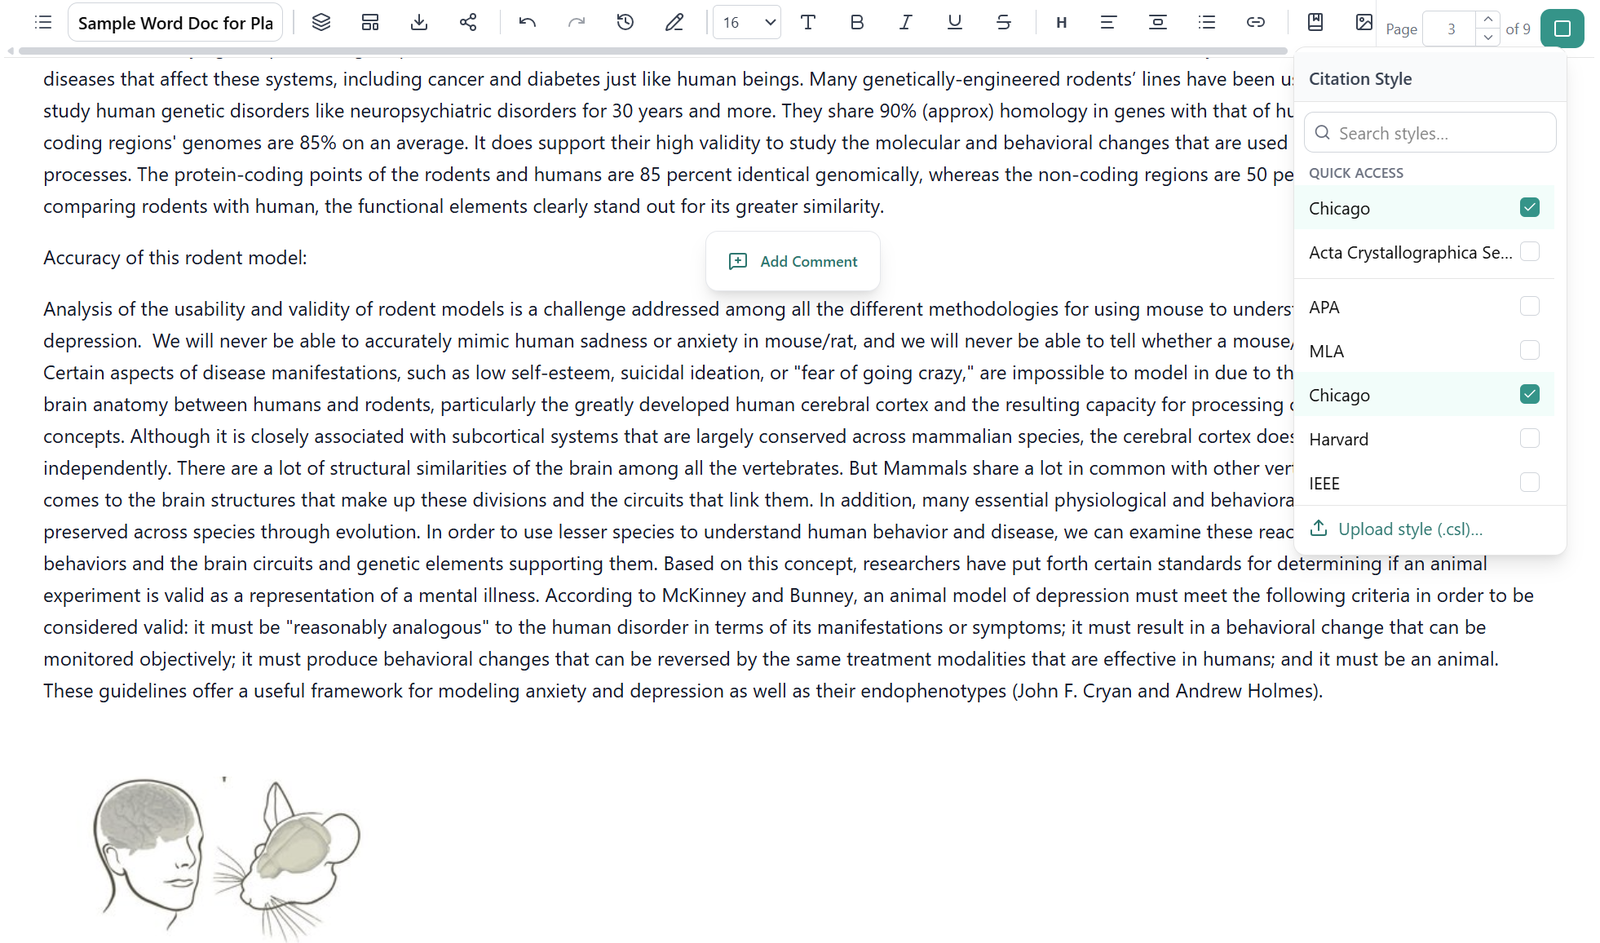Click the text type (T) icon

pyautogui.click(x=808, y=22)
